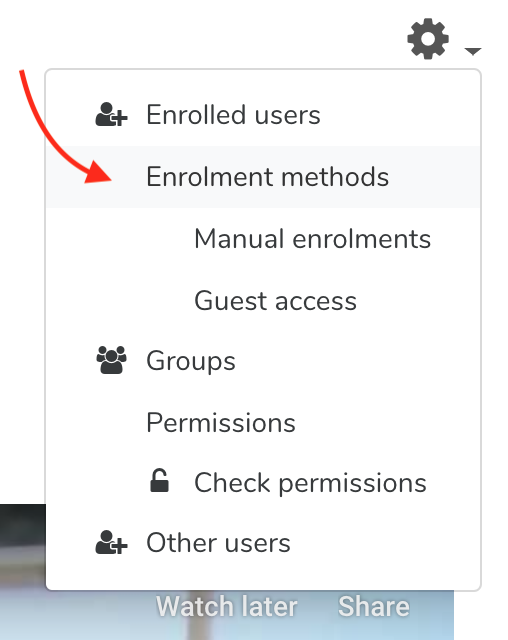Click the dark video thumbnail left of menu
The height and width of the screenshot is (640, 508).
tap(22, 571)
